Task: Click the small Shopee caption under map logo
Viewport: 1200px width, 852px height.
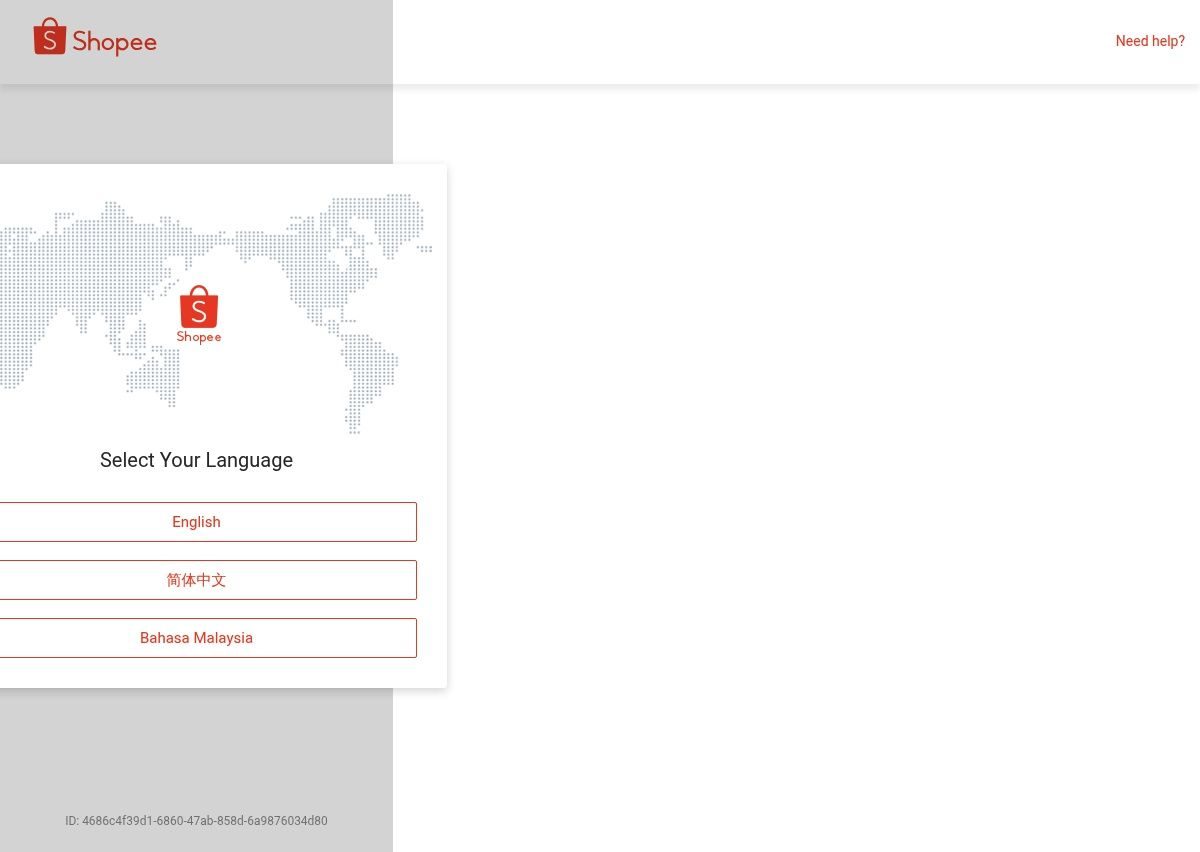Action: tap(199, 337)
